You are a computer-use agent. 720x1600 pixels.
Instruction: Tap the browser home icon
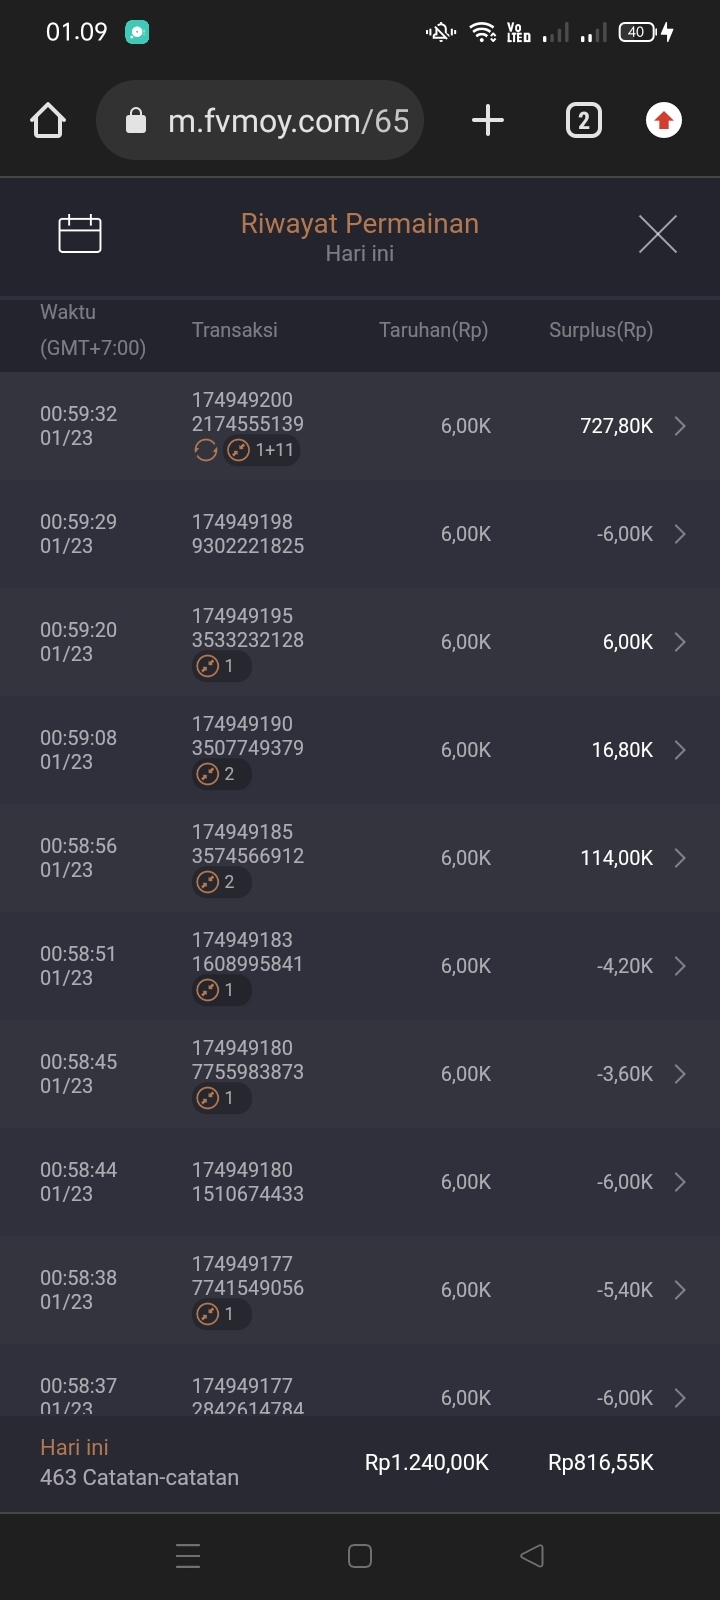pyautogui.click(x=48, y=121)
